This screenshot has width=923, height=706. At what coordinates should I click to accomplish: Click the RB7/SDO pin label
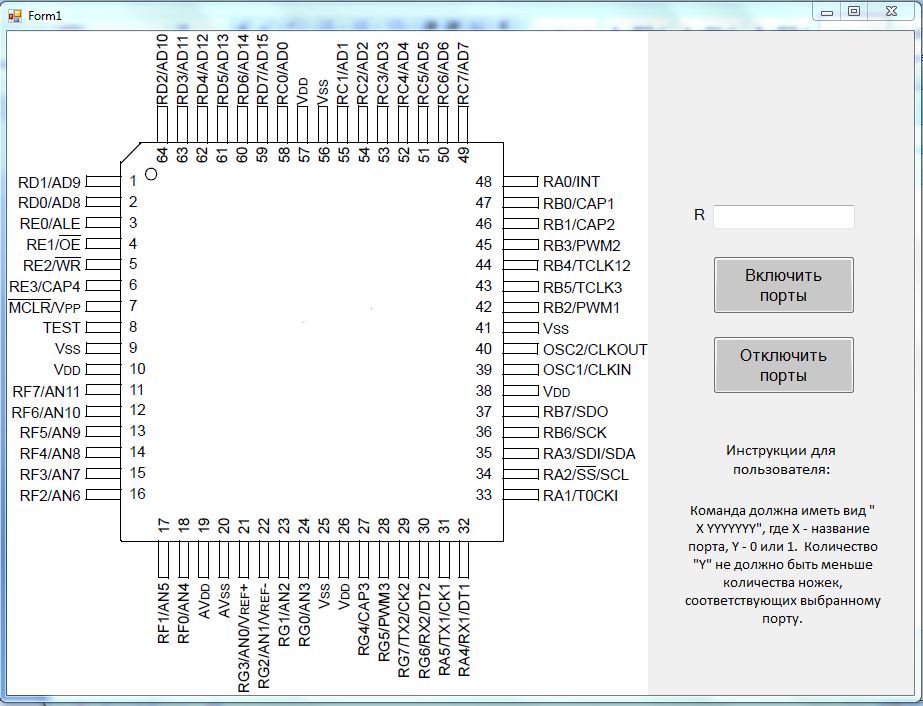click(x=575, y=412)
